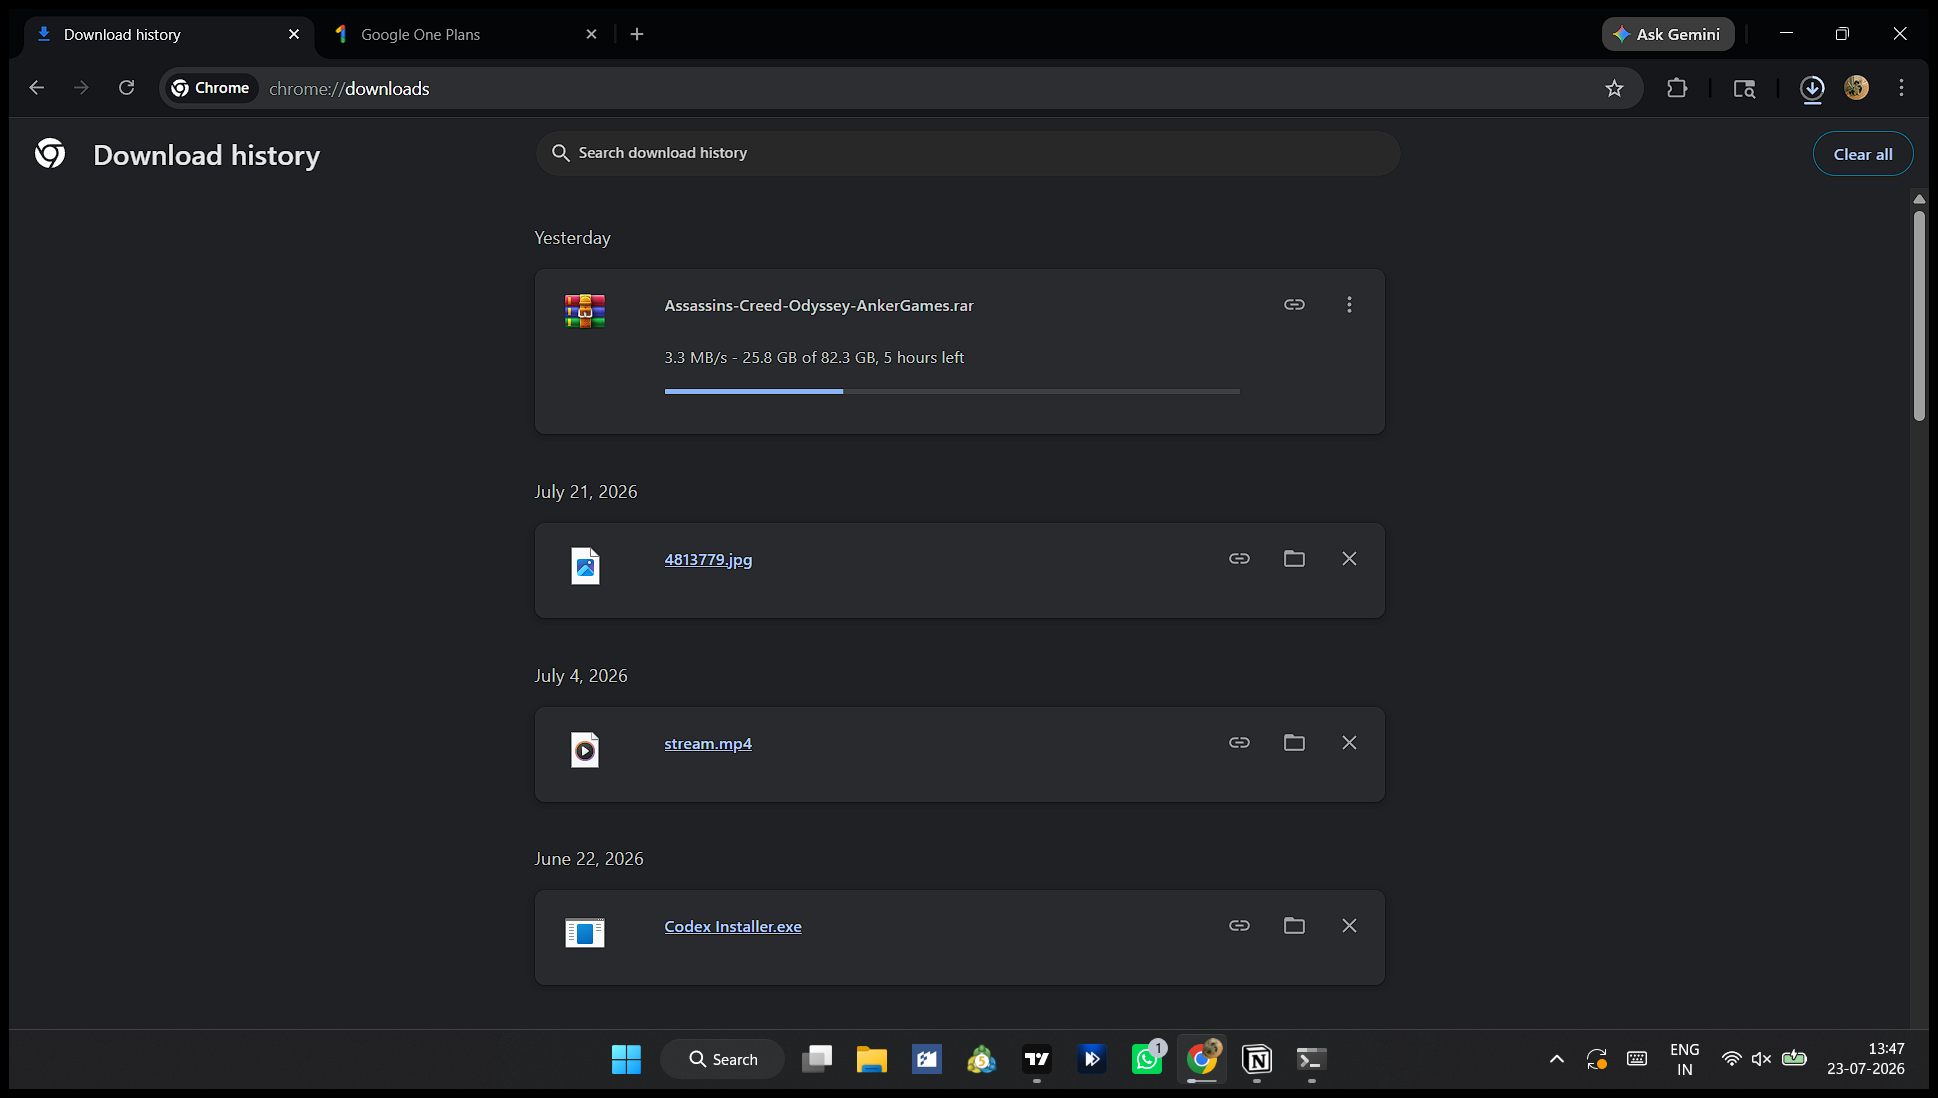Open the ENG IN language switcher
1938x1098 pixels.
tap(1685, 1059)
